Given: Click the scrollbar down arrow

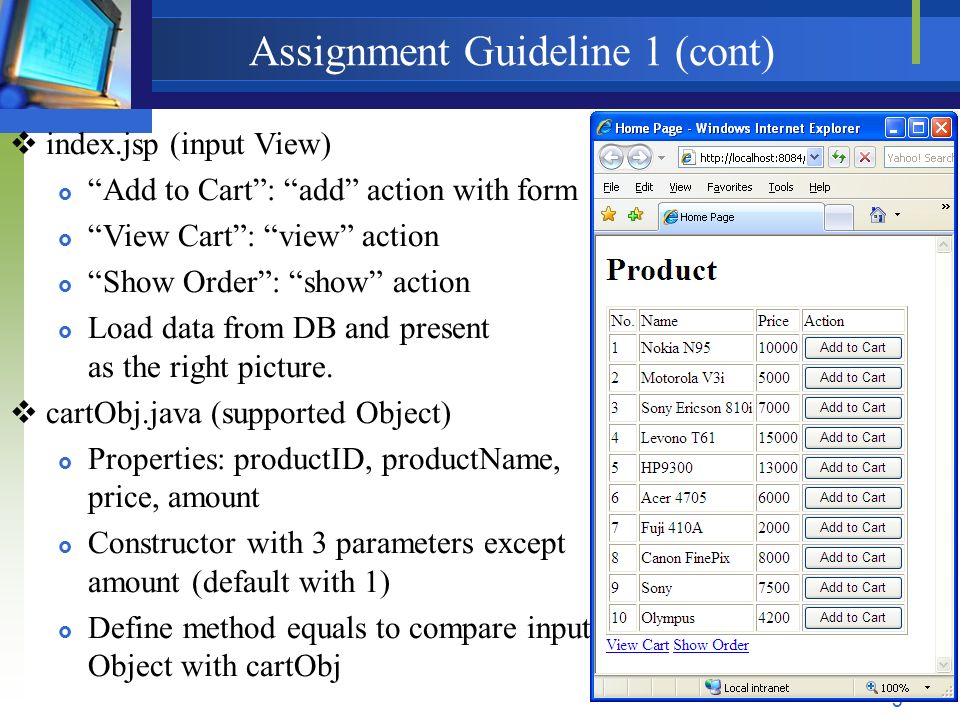Looking at the screenshot, I should coord(943,664).
